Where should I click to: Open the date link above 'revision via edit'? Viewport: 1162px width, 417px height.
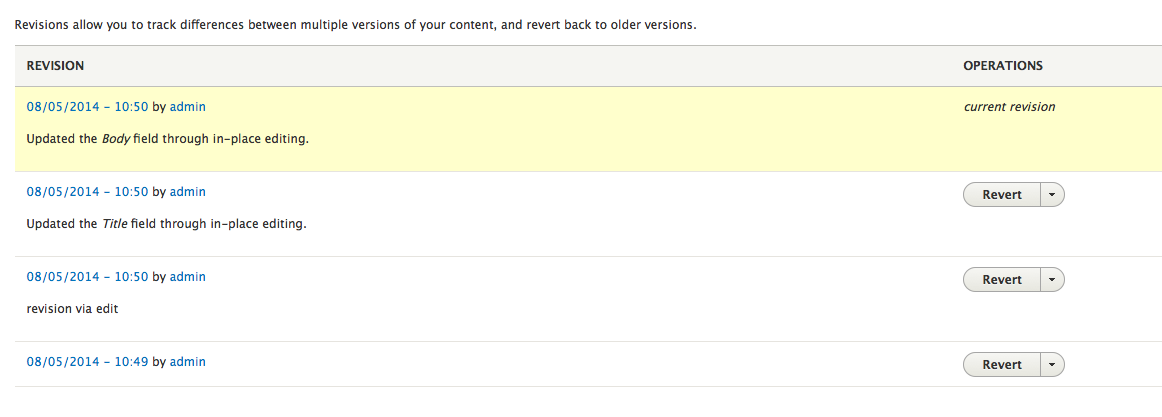pyautogui.click(x=87, y=276)
